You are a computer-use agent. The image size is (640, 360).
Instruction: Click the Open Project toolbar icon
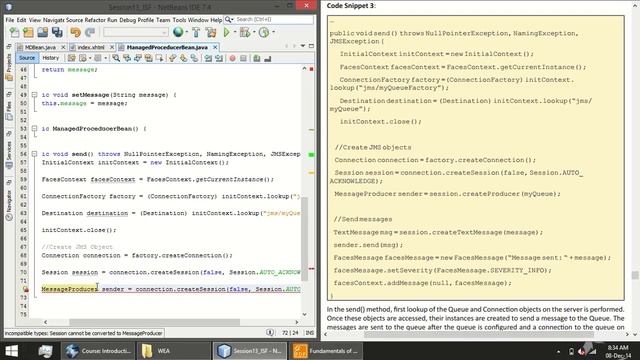click(x=42, y=32)
